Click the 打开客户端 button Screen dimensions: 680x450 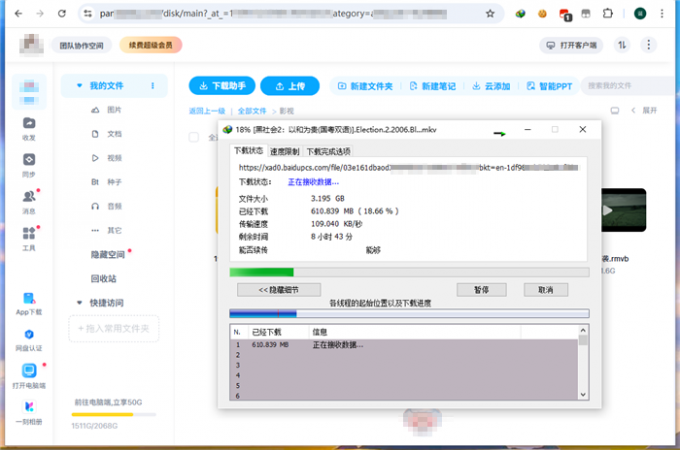[x=571, y=45]
